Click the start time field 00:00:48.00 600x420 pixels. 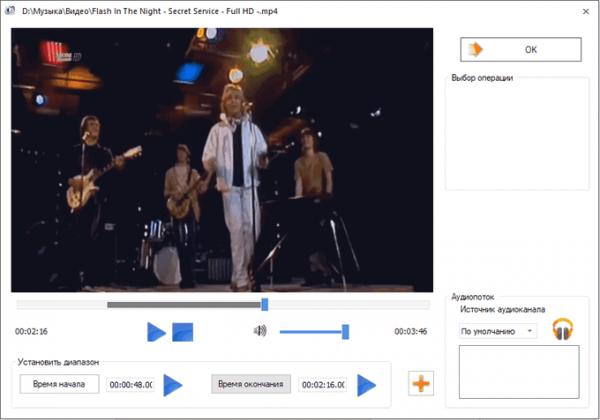[130, 384]
